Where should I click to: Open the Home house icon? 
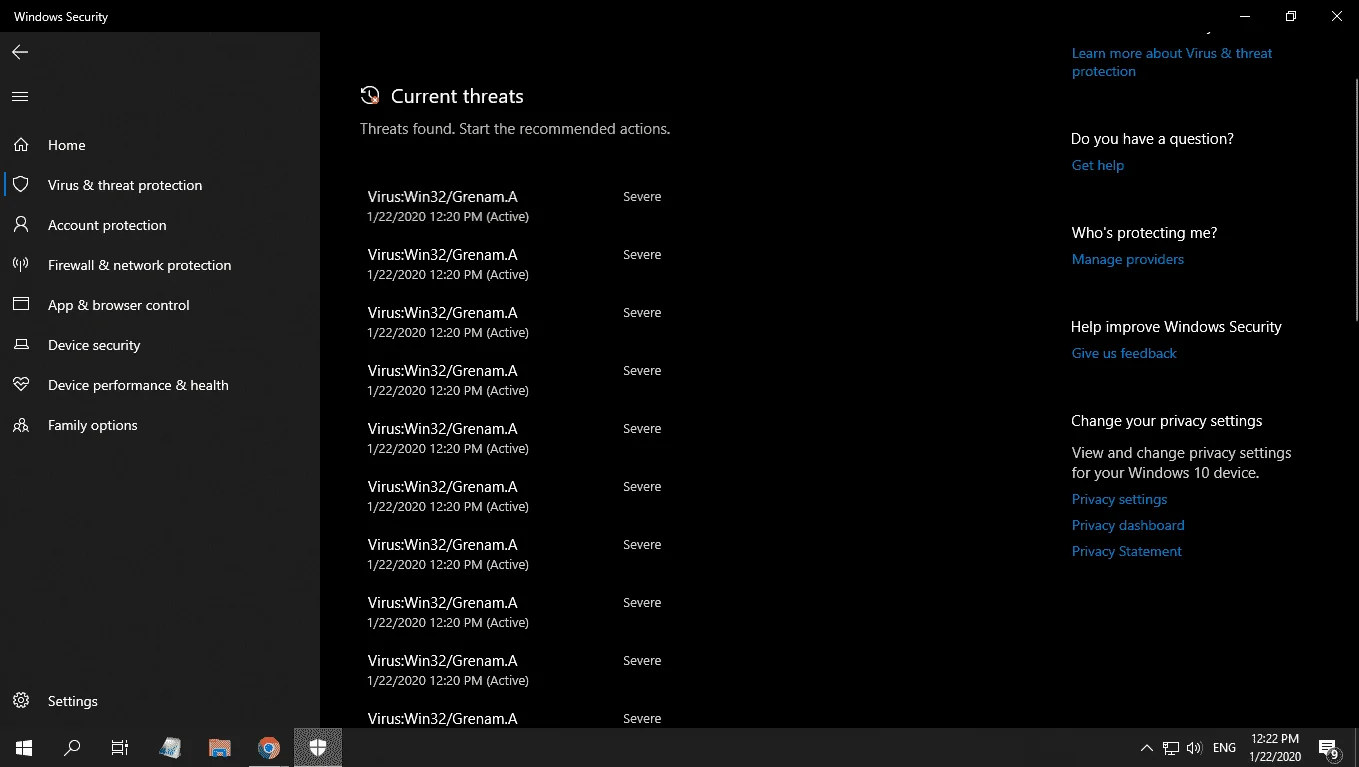point(21,145)
